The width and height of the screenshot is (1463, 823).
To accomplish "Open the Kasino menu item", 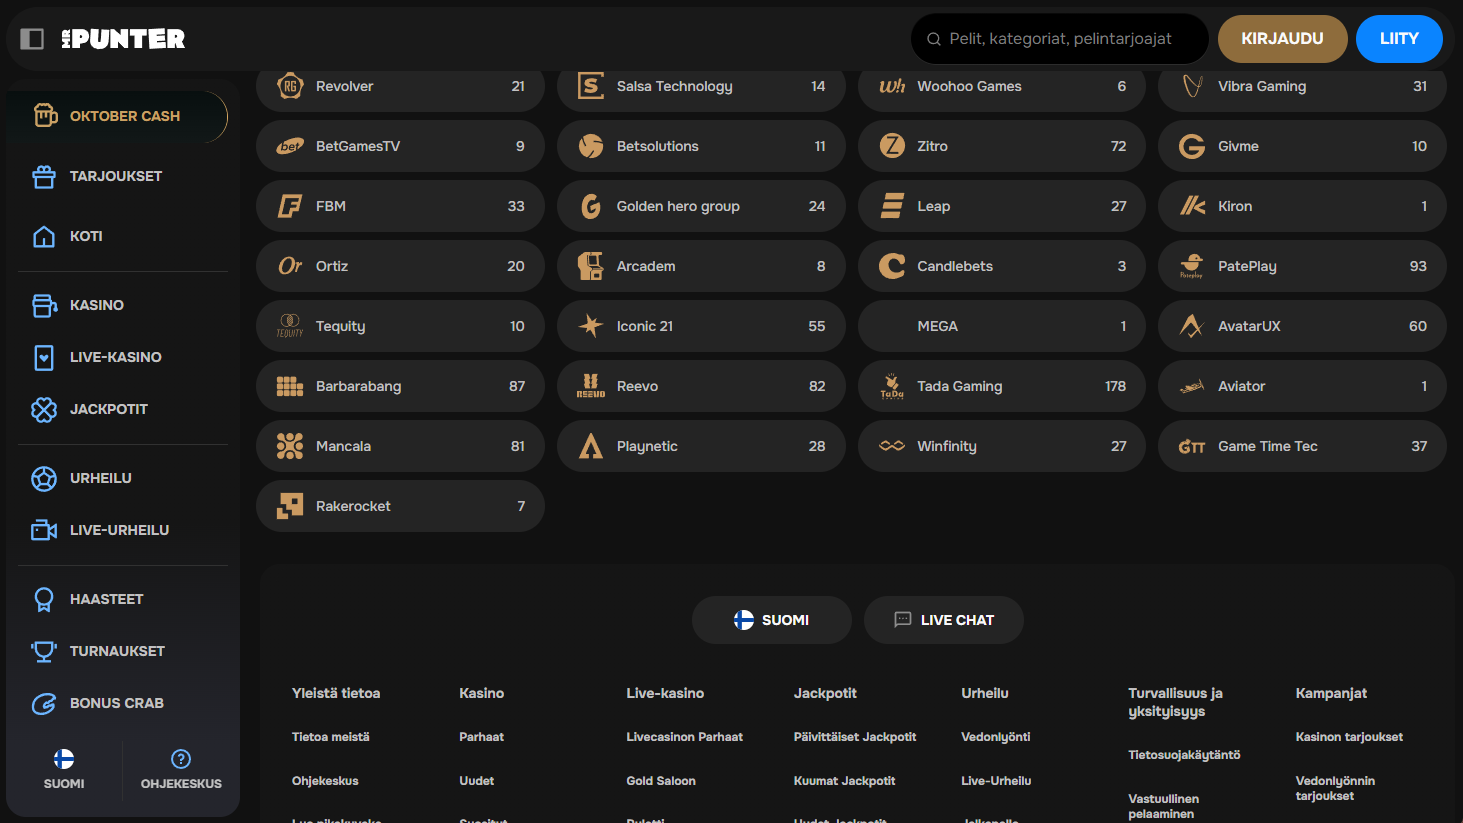I will (x=97, y=306).
